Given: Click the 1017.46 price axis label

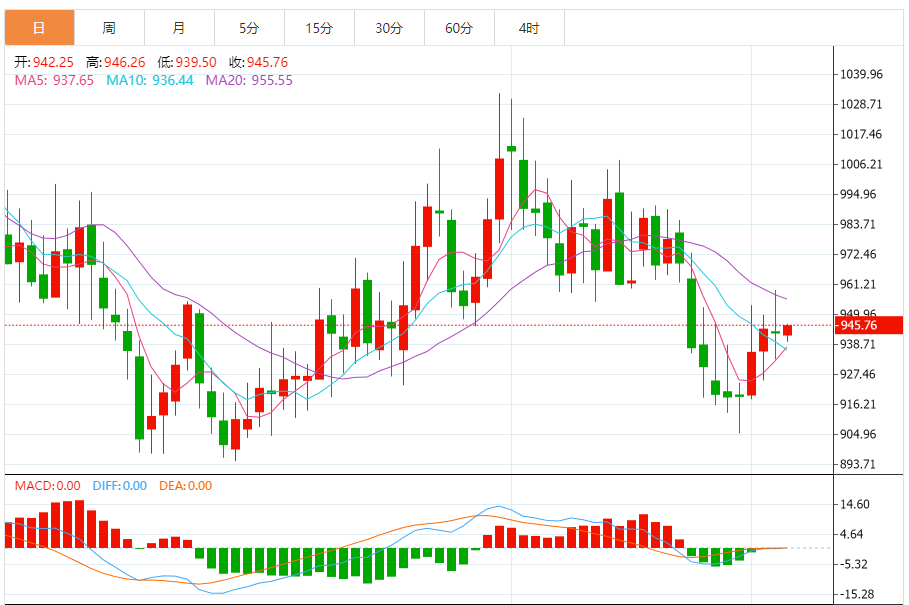Looking at the screenshot, I should point(861,134).
